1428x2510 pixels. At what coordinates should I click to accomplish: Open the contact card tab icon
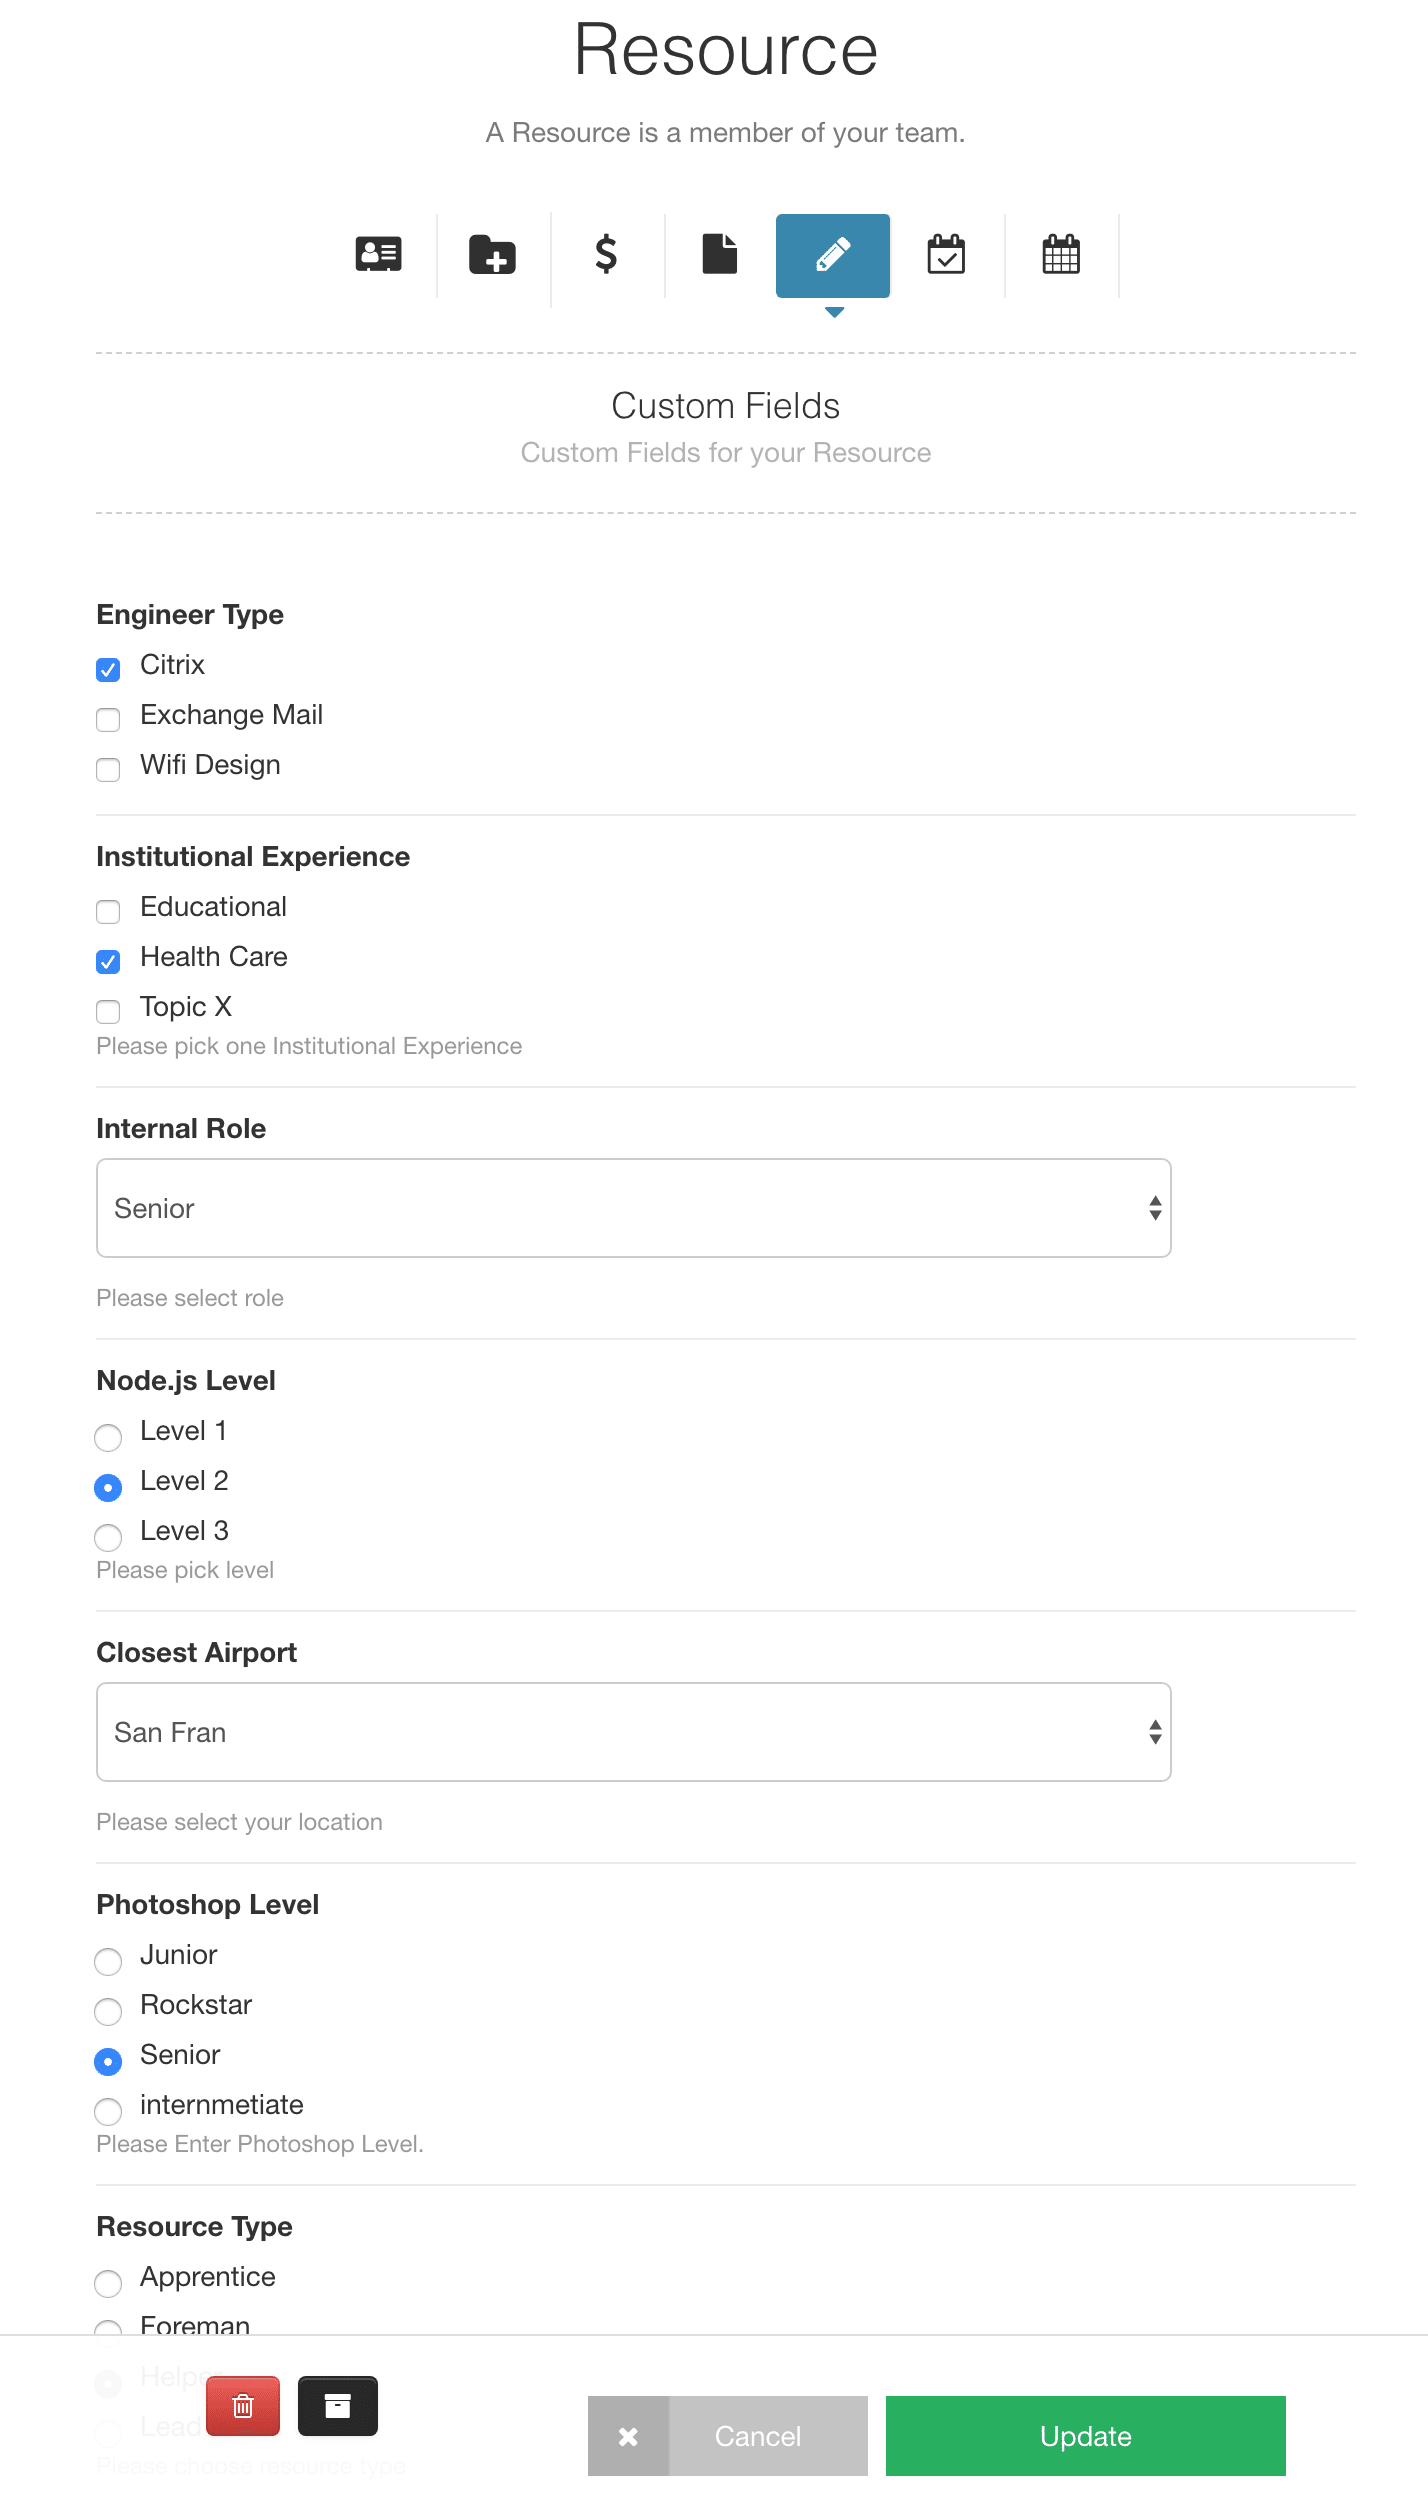coord(379,255)
